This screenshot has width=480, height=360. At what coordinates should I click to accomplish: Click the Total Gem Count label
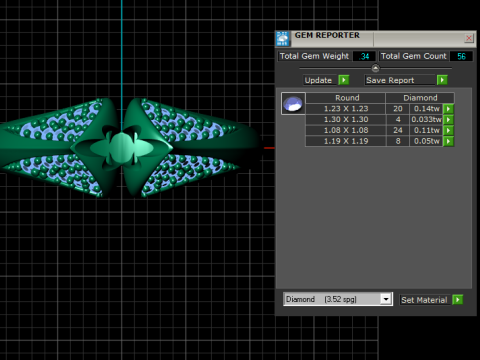[x=413, y=56]
